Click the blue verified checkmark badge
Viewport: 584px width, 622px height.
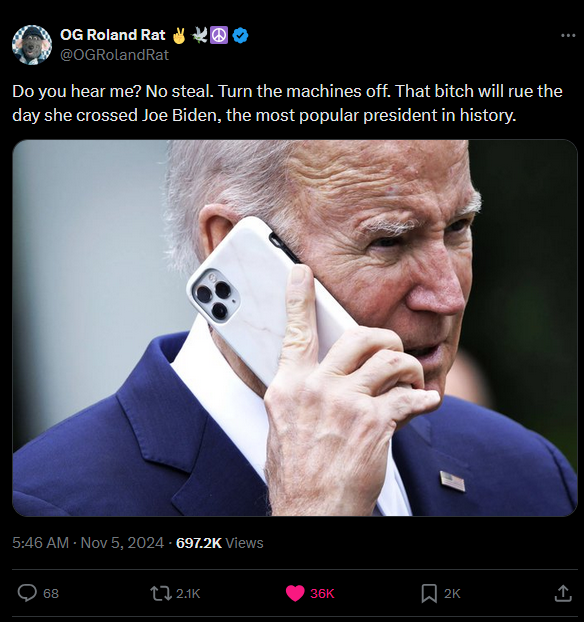tap(240, 35)
